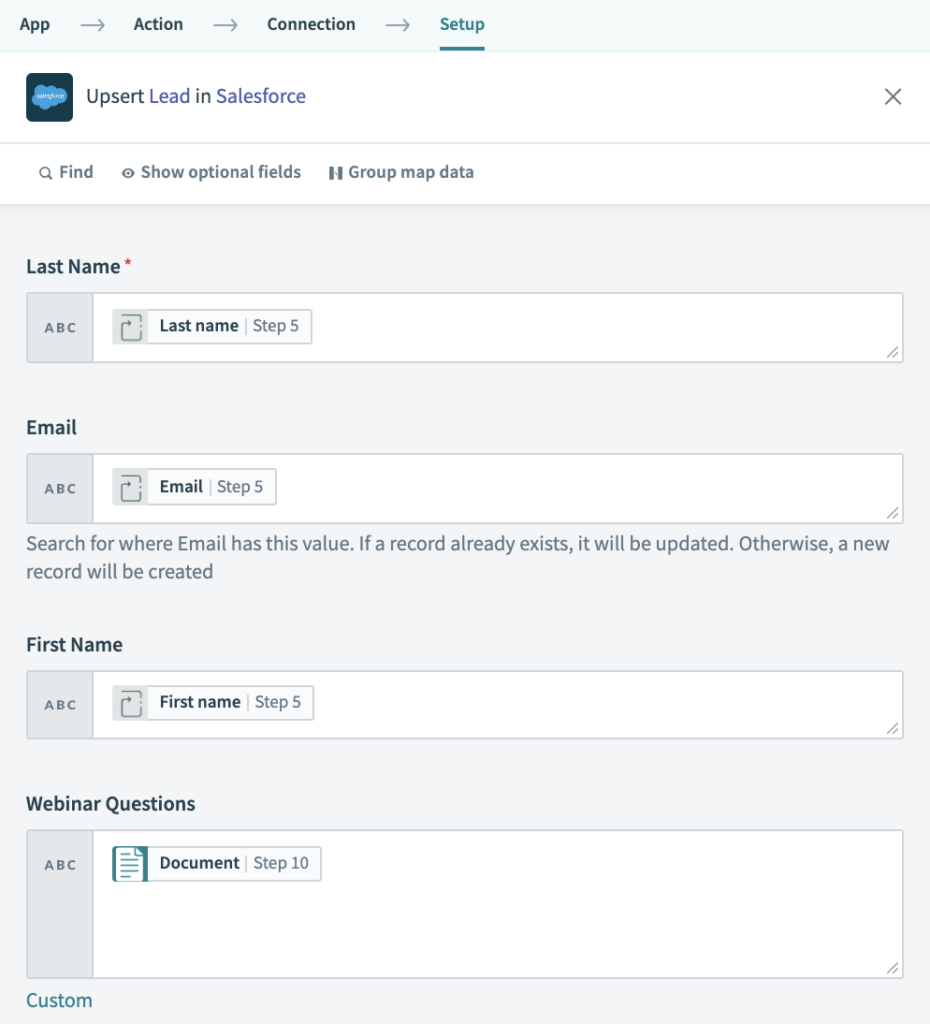This screenshot has width=930, height=1024.
Task: Open the Find search
Action: pyautogui.click(x=66, y=172)
